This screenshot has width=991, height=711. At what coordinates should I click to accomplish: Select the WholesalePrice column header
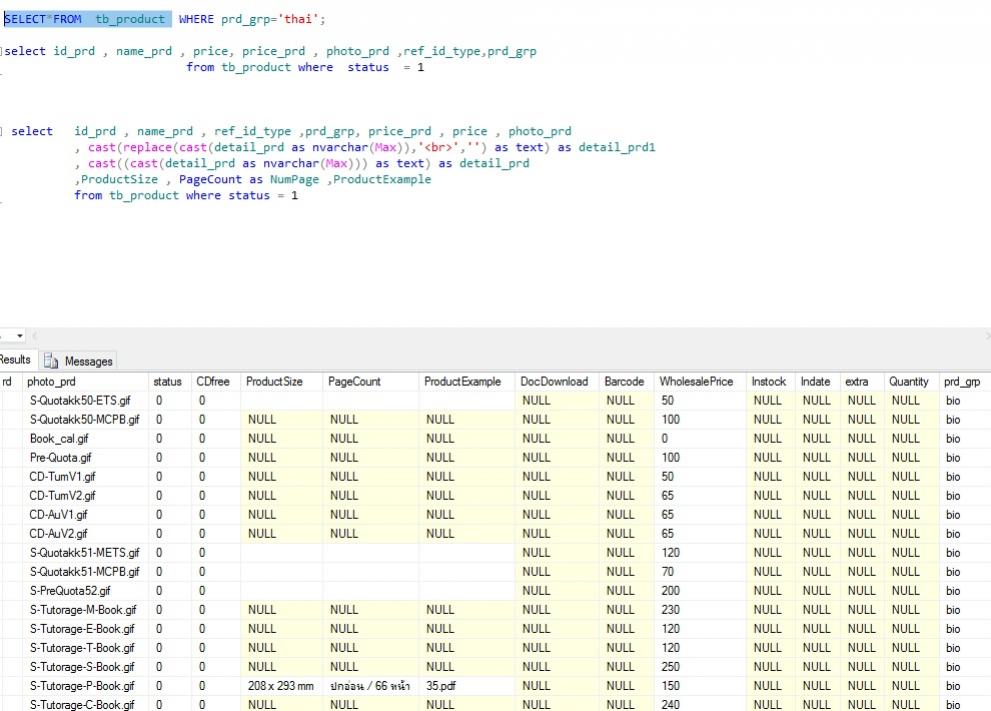696,381
